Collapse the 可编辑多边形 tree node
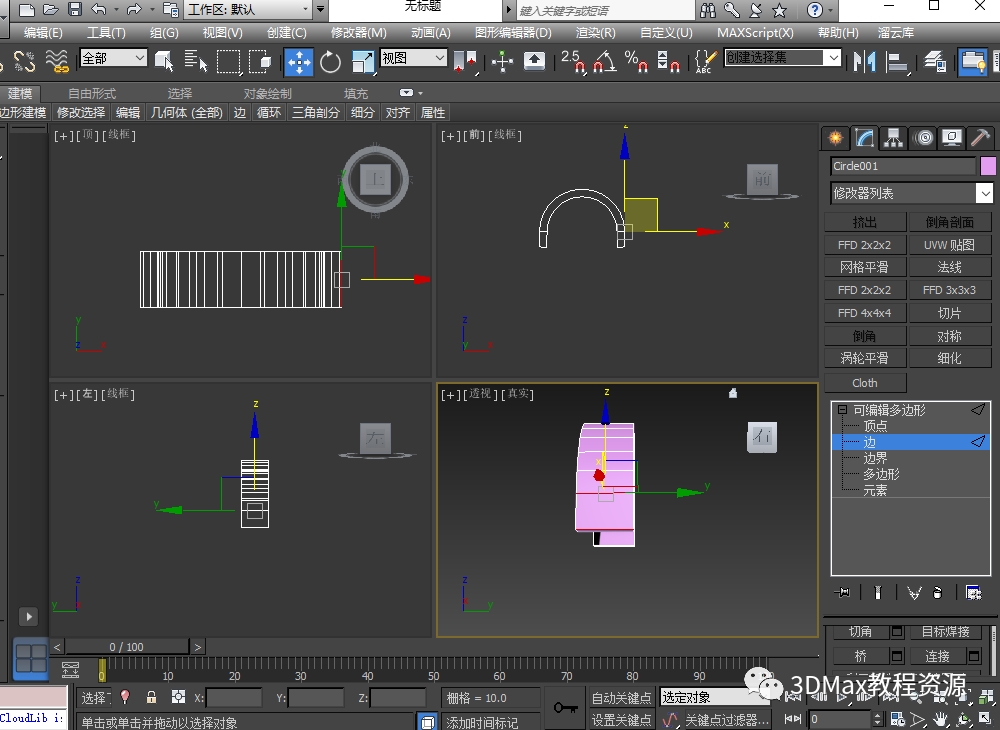The height and width of the screenshot is (730, 1000). coord(843,410)
